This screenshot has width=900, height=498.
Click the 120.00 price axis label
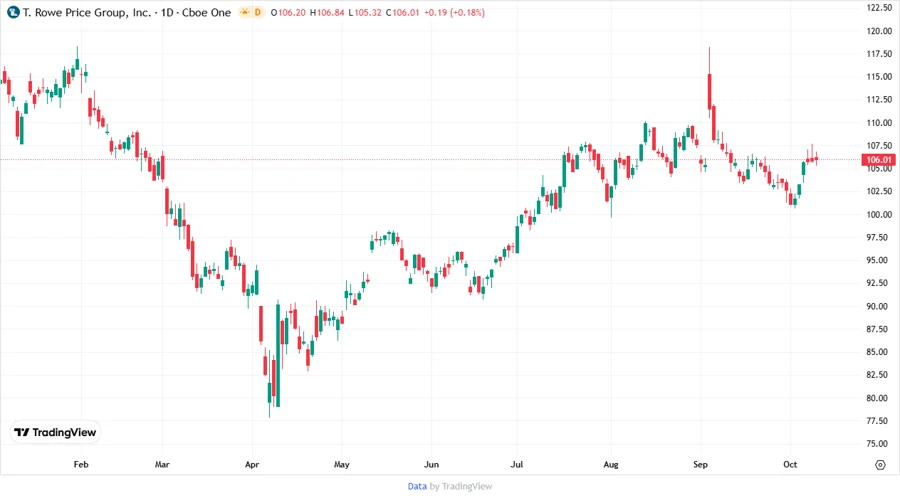click(879, 31)
